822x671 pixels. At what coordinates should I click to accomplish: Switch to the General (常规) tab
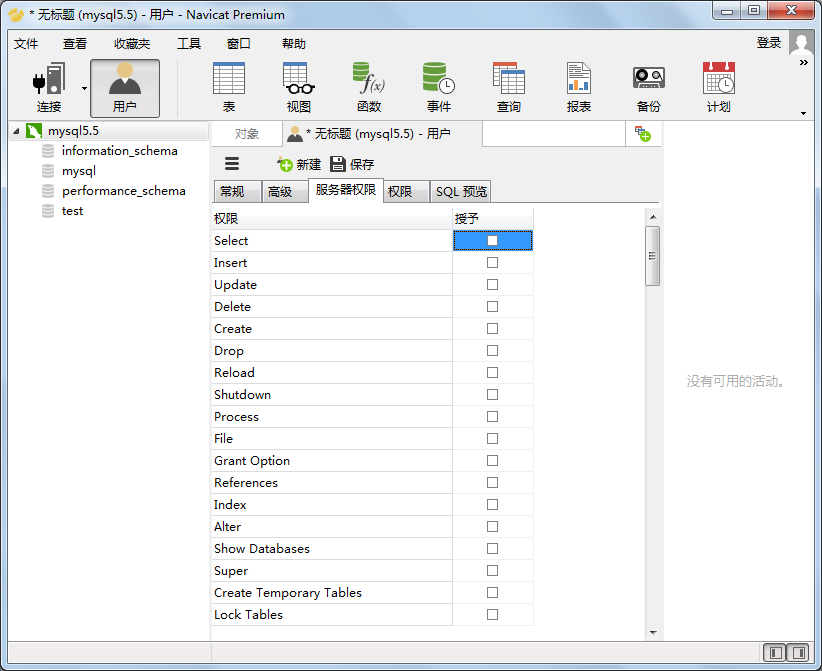point(237,191)
